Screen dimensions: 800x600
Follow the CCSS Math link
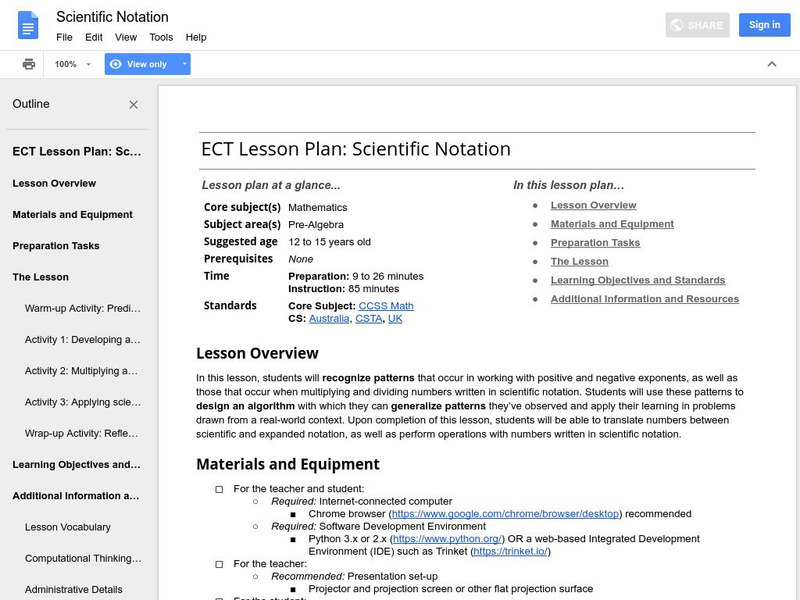(386, 306)
